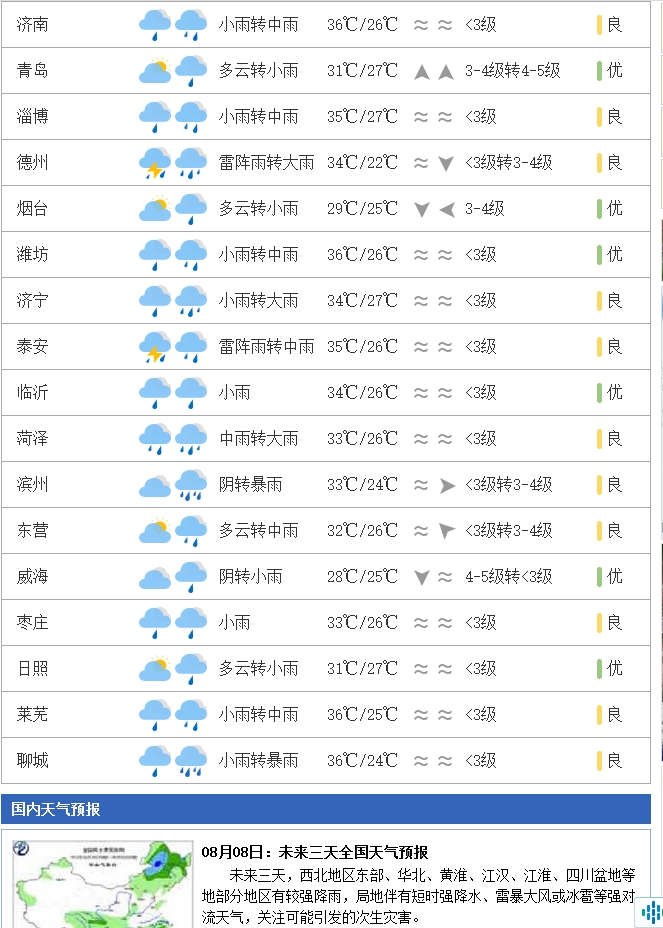
Task: Click the heavy rainstorm icon for 滨州
Action: pos(191,485)
